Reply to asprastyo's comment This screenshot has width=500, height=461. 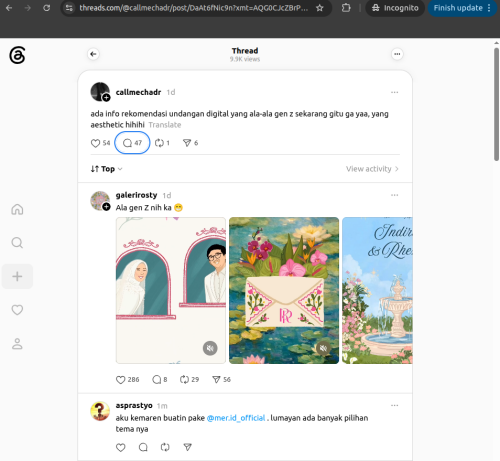tap(143, 447)
